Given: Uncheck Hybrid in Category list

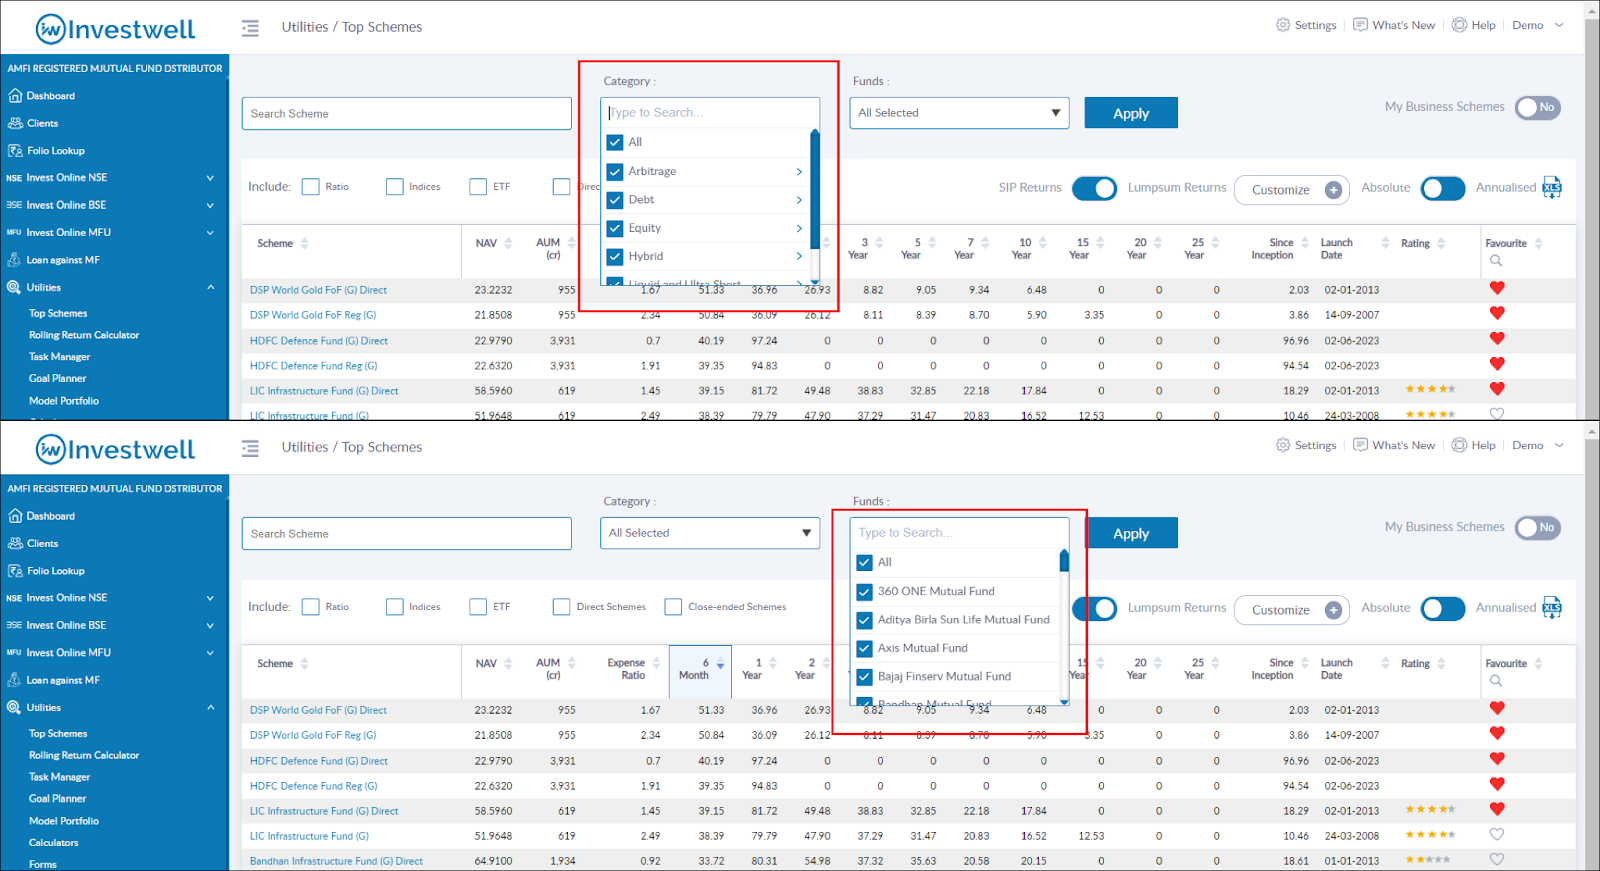Looking at the screenshot, I should (615, 256).
